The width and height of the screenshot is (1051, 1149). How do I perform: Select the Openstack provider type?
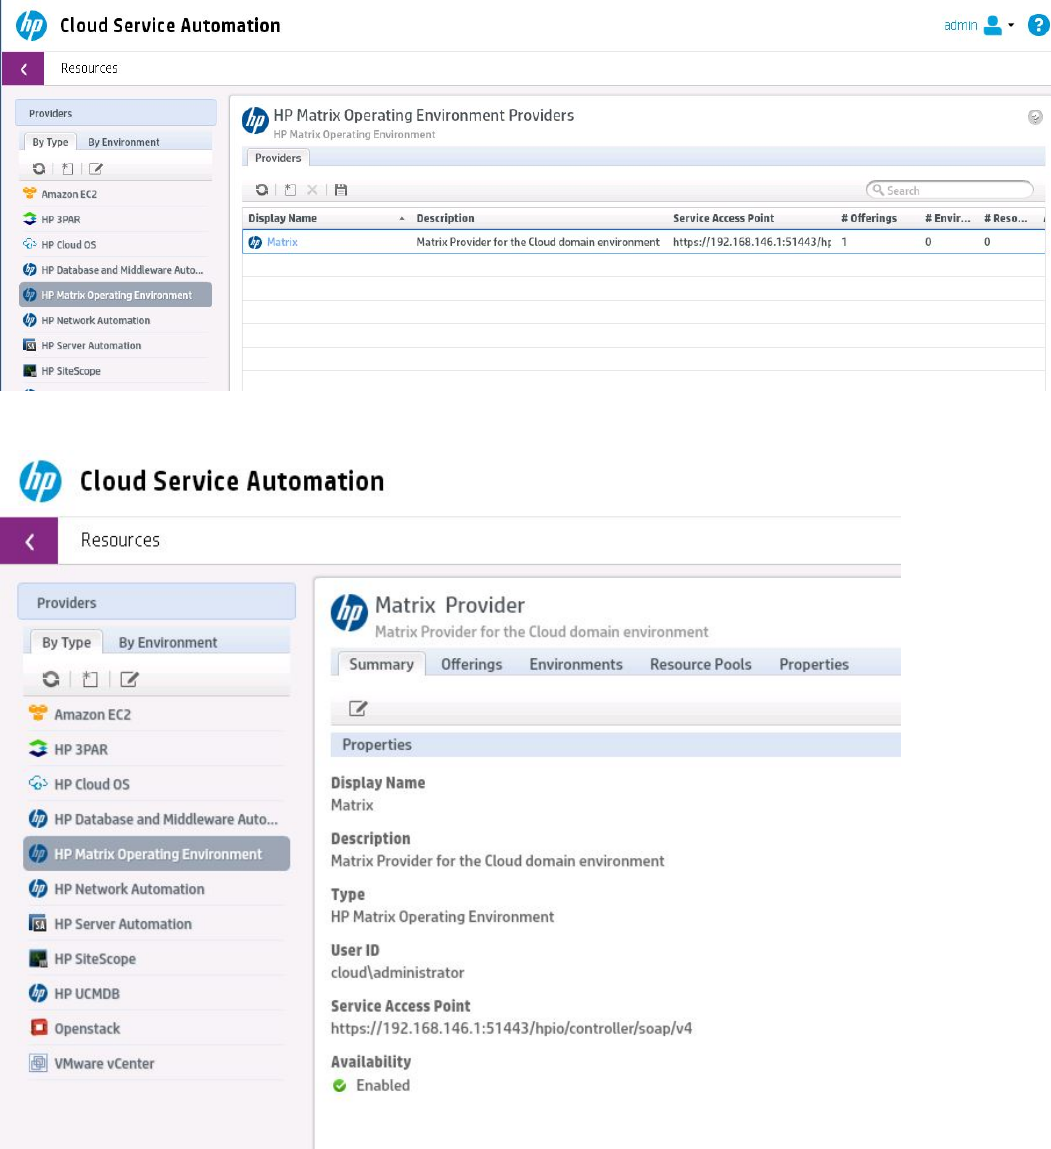pyautogui.click(x=156, y=1028)
